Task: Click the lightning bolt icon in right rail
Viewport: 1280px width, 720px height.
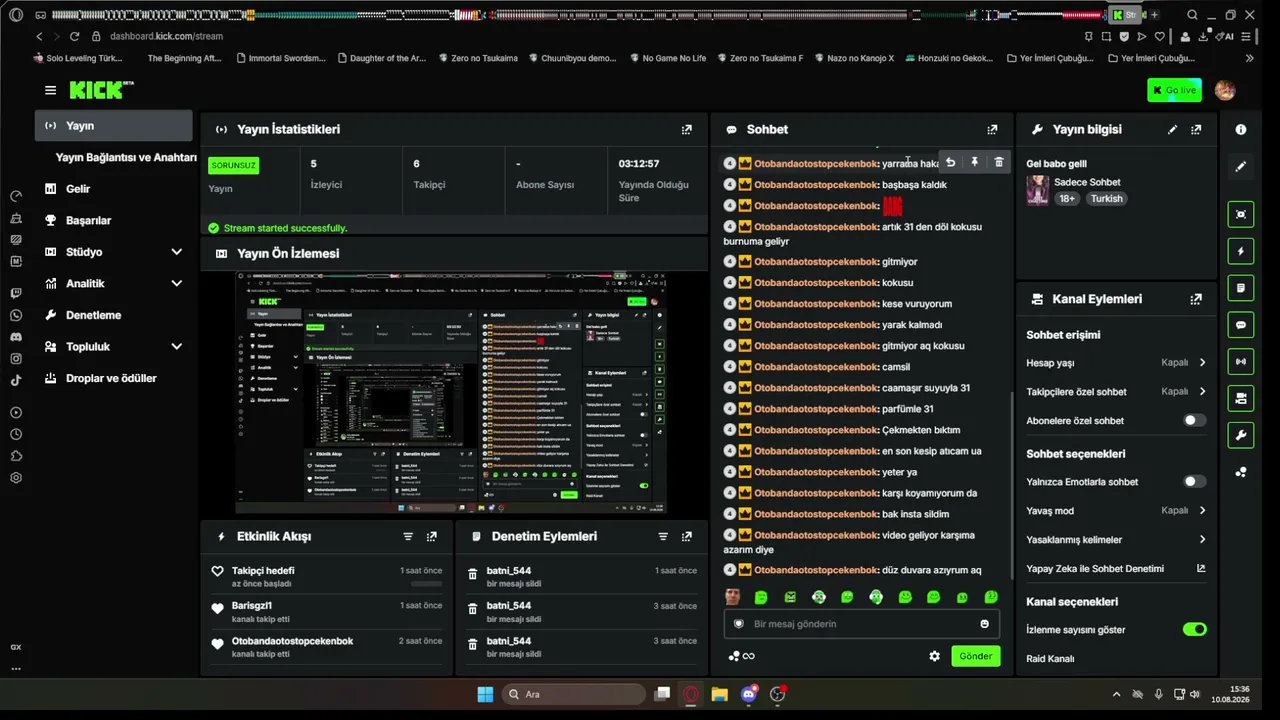Action: point(1241,251)
